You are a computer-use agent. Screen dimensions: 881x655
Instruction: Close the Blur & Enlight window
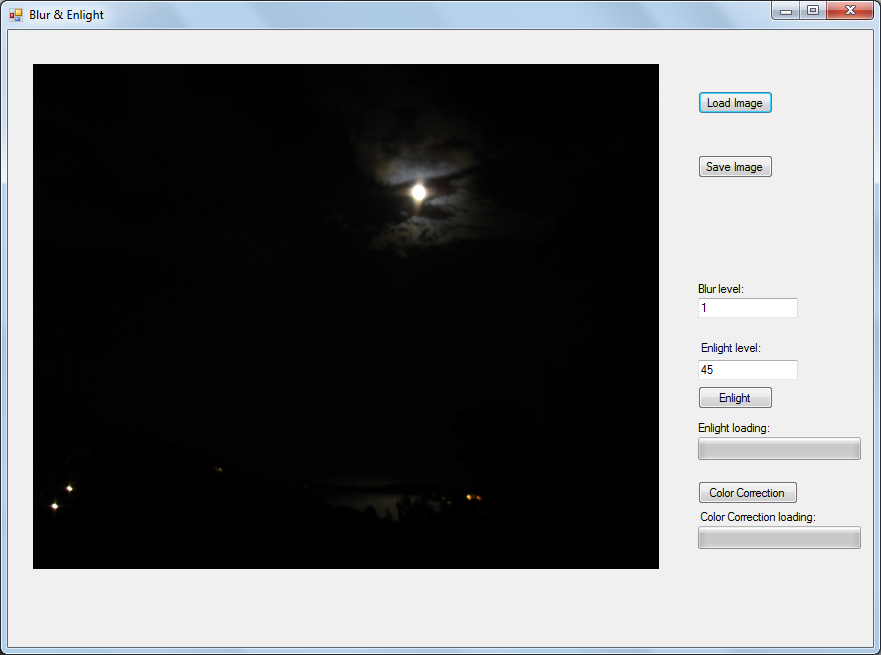(x=850, y=10)
